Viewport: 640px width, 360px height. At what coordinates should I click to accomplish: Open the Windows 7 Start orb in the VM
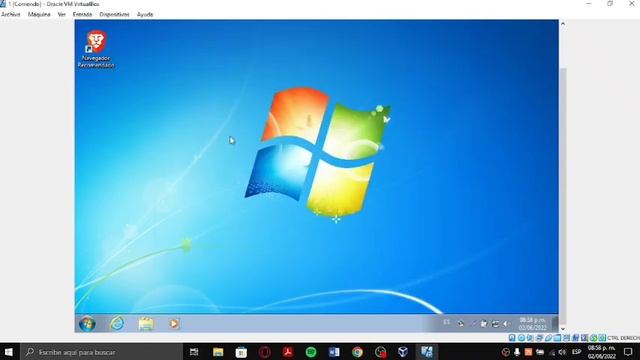87,324
